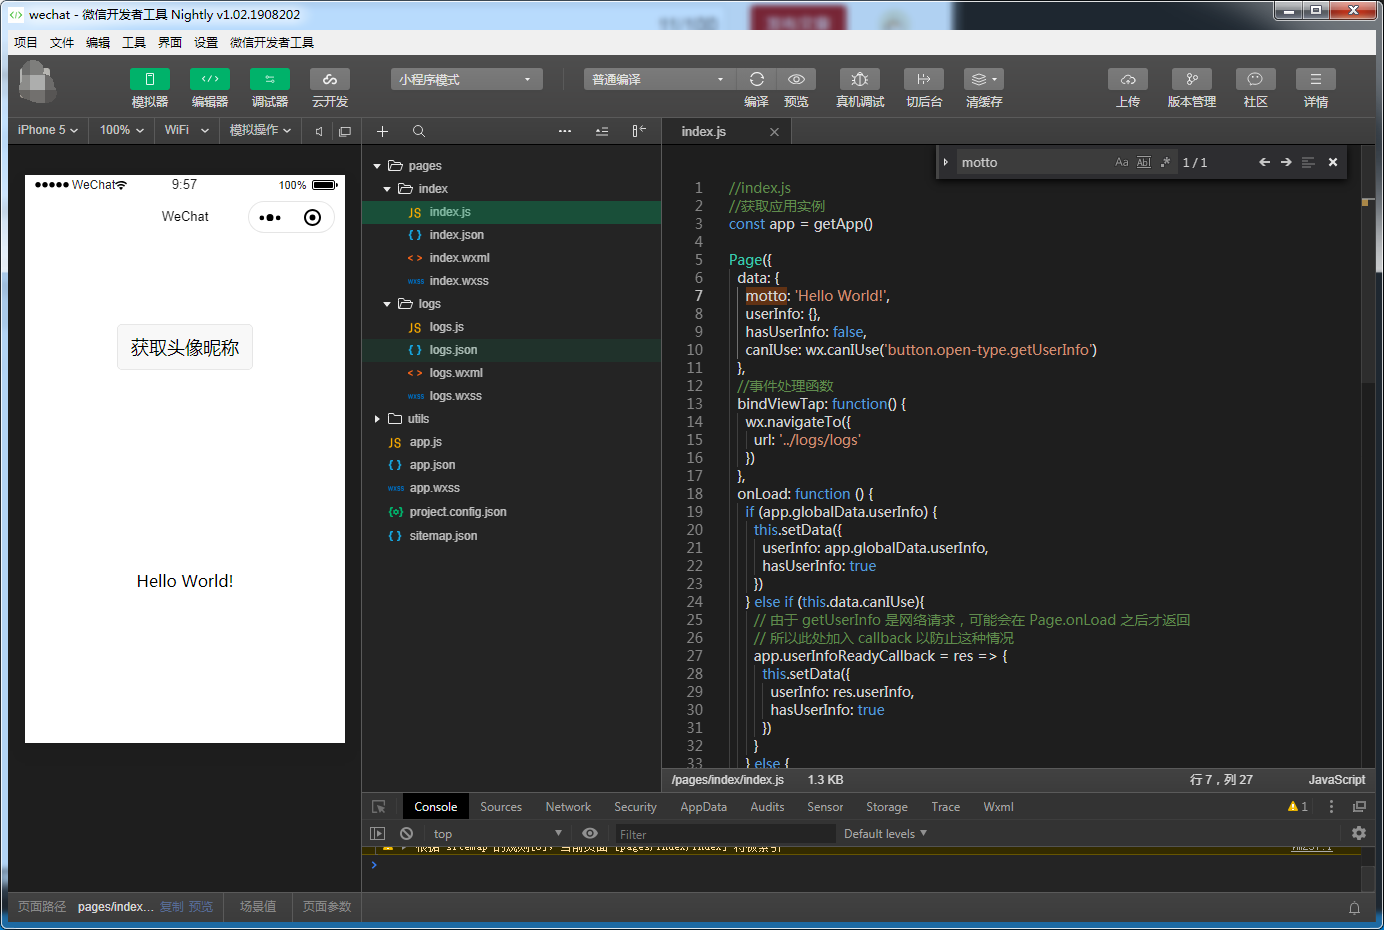Screen dimensions: 1384x930
Task: Toggle regular expression in find box
Action: (1165, 162)
